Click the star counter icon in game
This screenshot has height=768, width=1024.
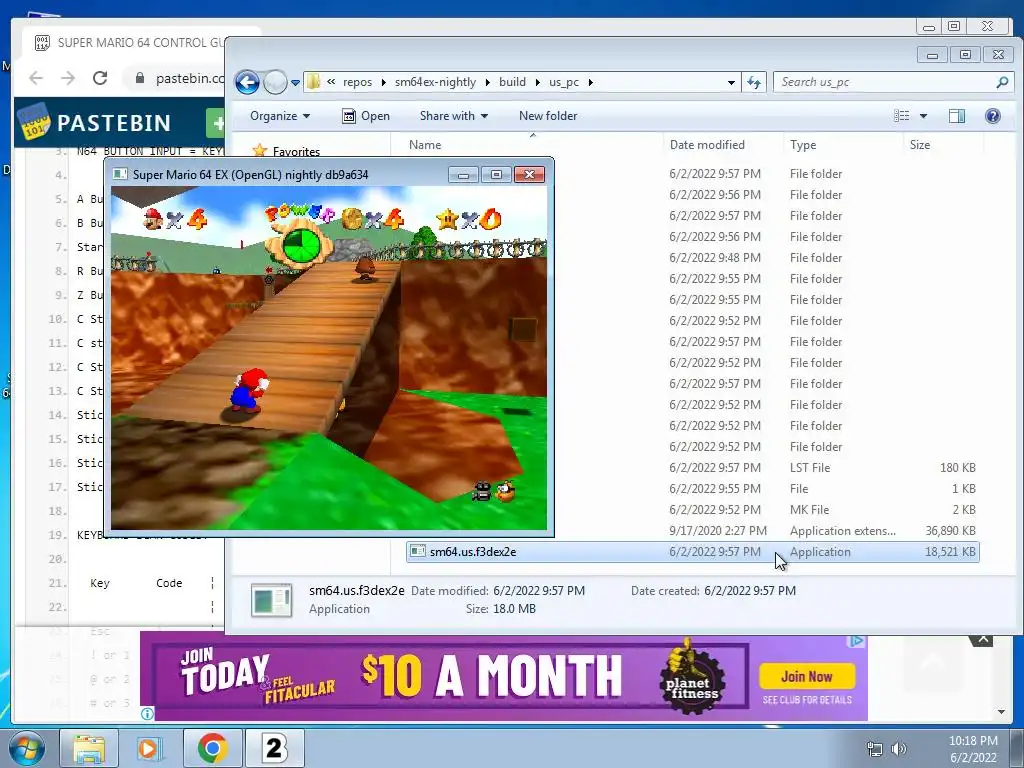pyautogui.click(x=448, y=219)
